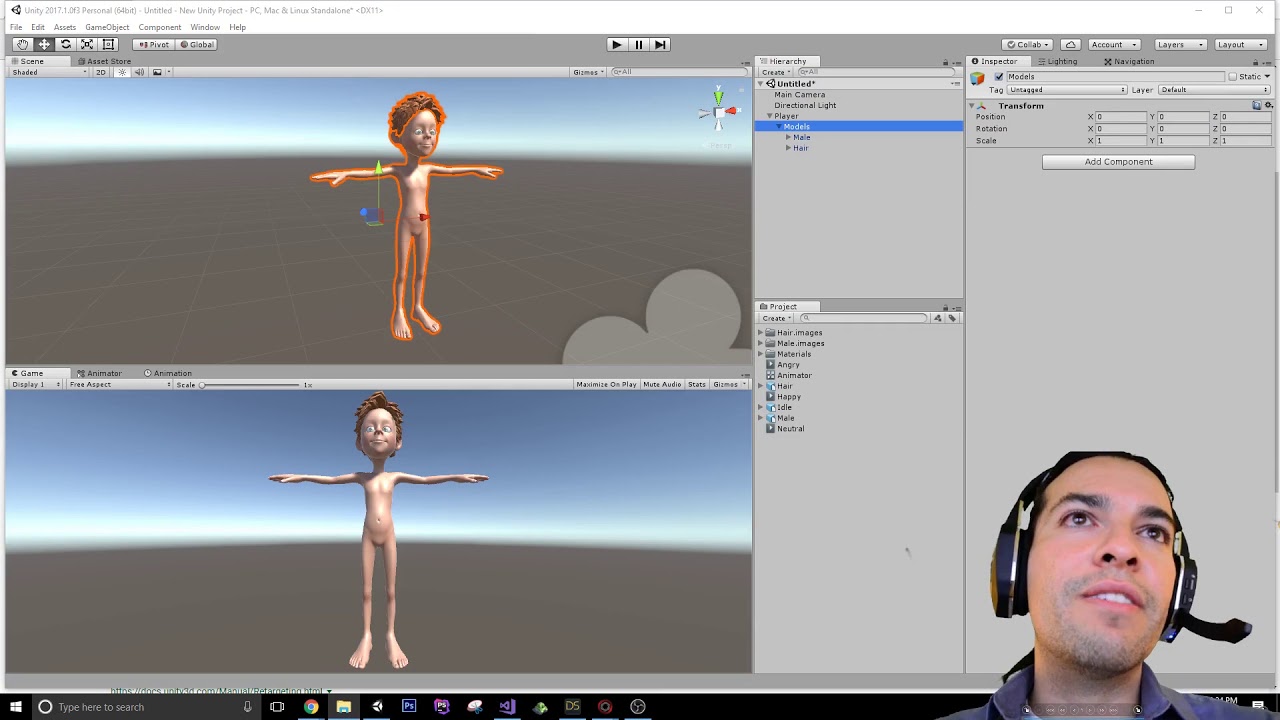Toggle scene audio speaker icon
The height and width of the screenshot is (720, 1280).
coord(139,72)
